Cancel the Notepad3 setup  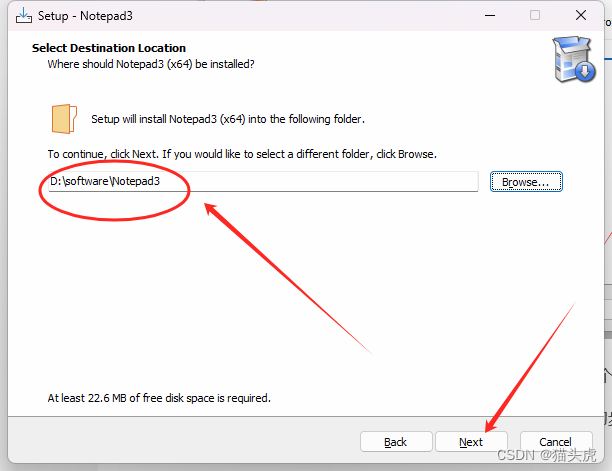(x=556, y=442)
